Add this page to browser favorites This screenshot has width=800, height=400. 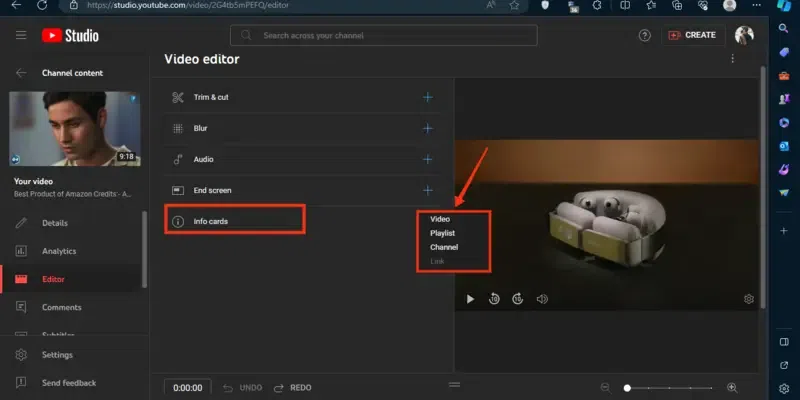point(514,5)
